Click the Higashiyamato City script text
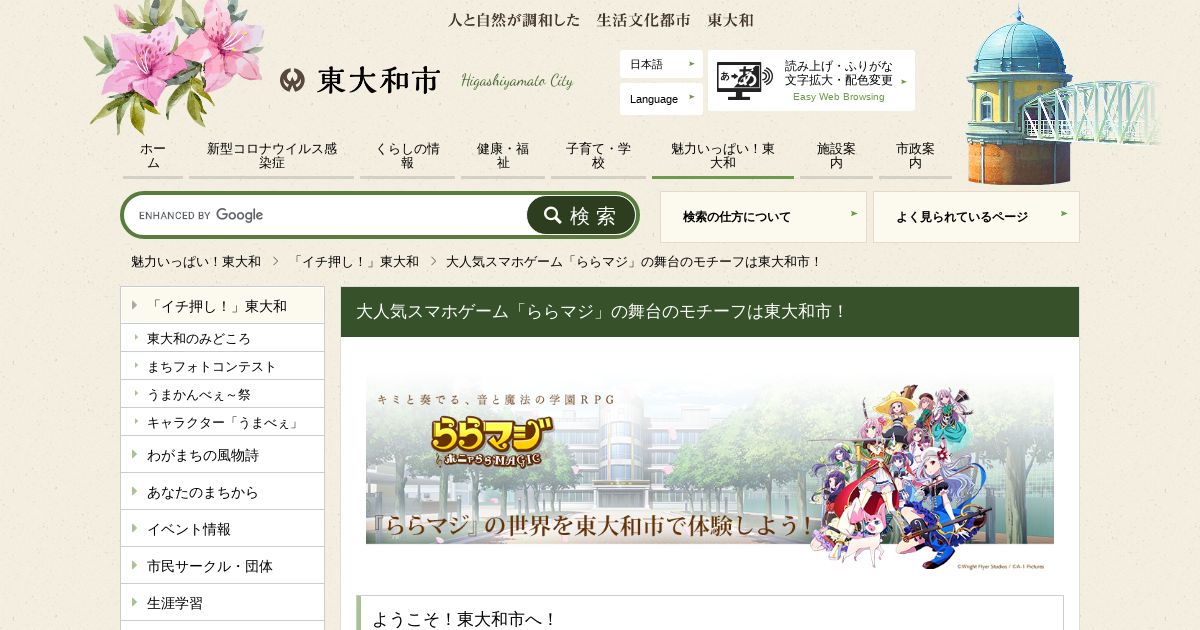Screen dimensions: 1200x630 coord(517,81)
